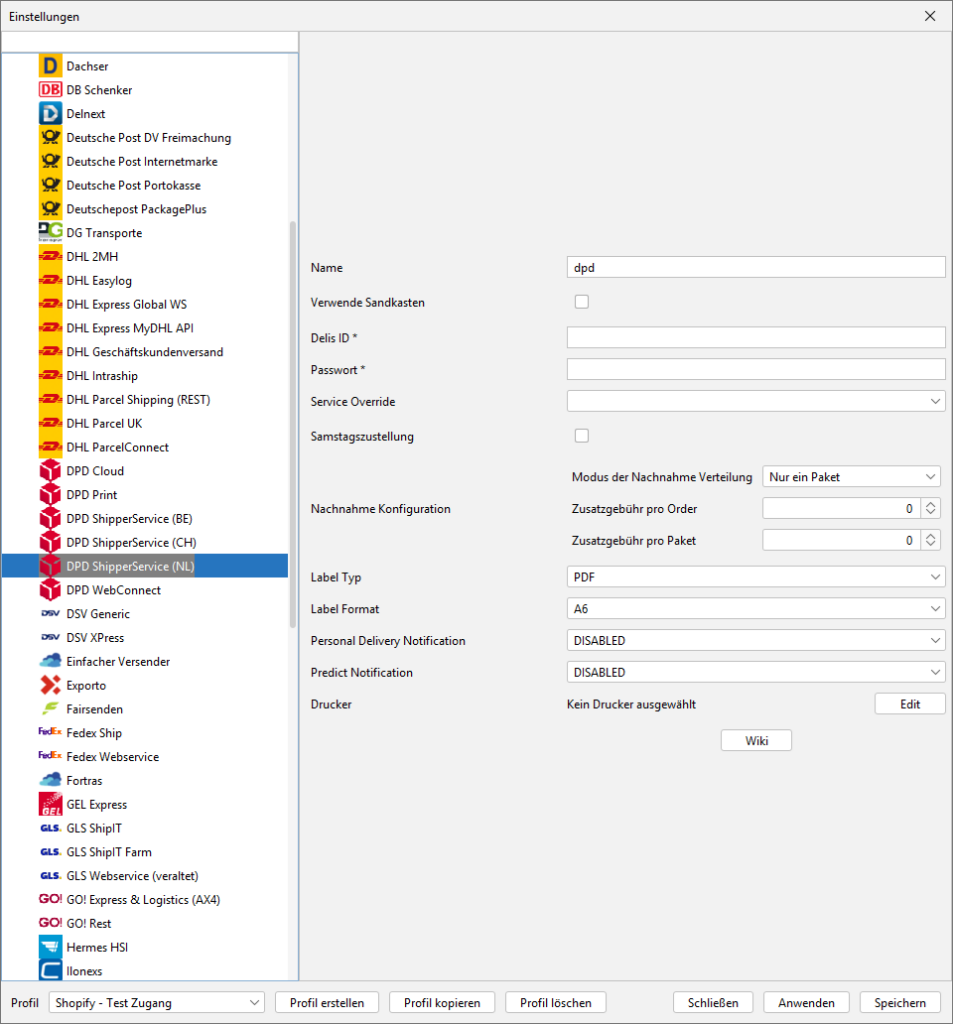Click the GEL Express red icon
Viewport: 953px width, 1024px height.
(x=50, y=804)
